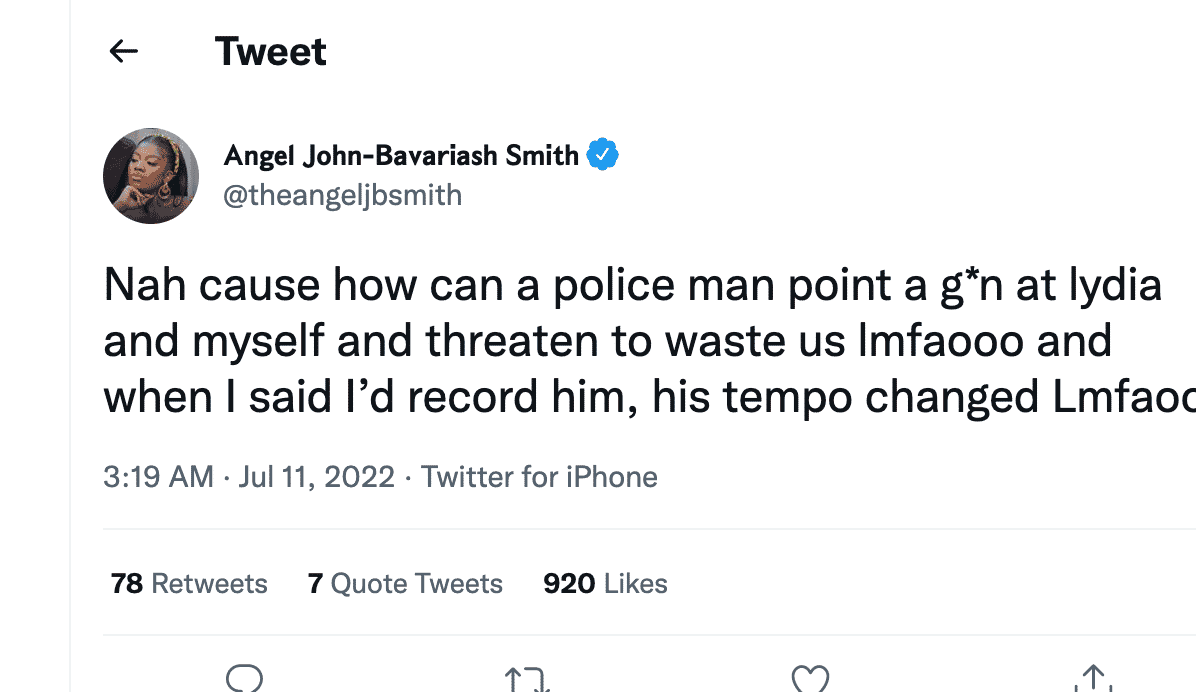Go back using the left arrow
The height and width of the screenshot is (692, 1196).
124,52
